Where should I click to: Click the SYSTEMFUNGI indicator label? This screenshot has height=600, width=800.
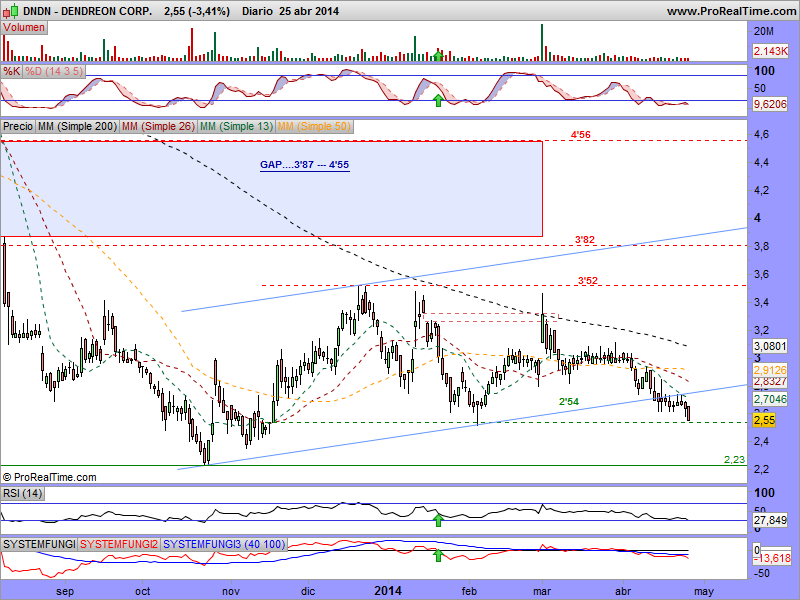39,544
